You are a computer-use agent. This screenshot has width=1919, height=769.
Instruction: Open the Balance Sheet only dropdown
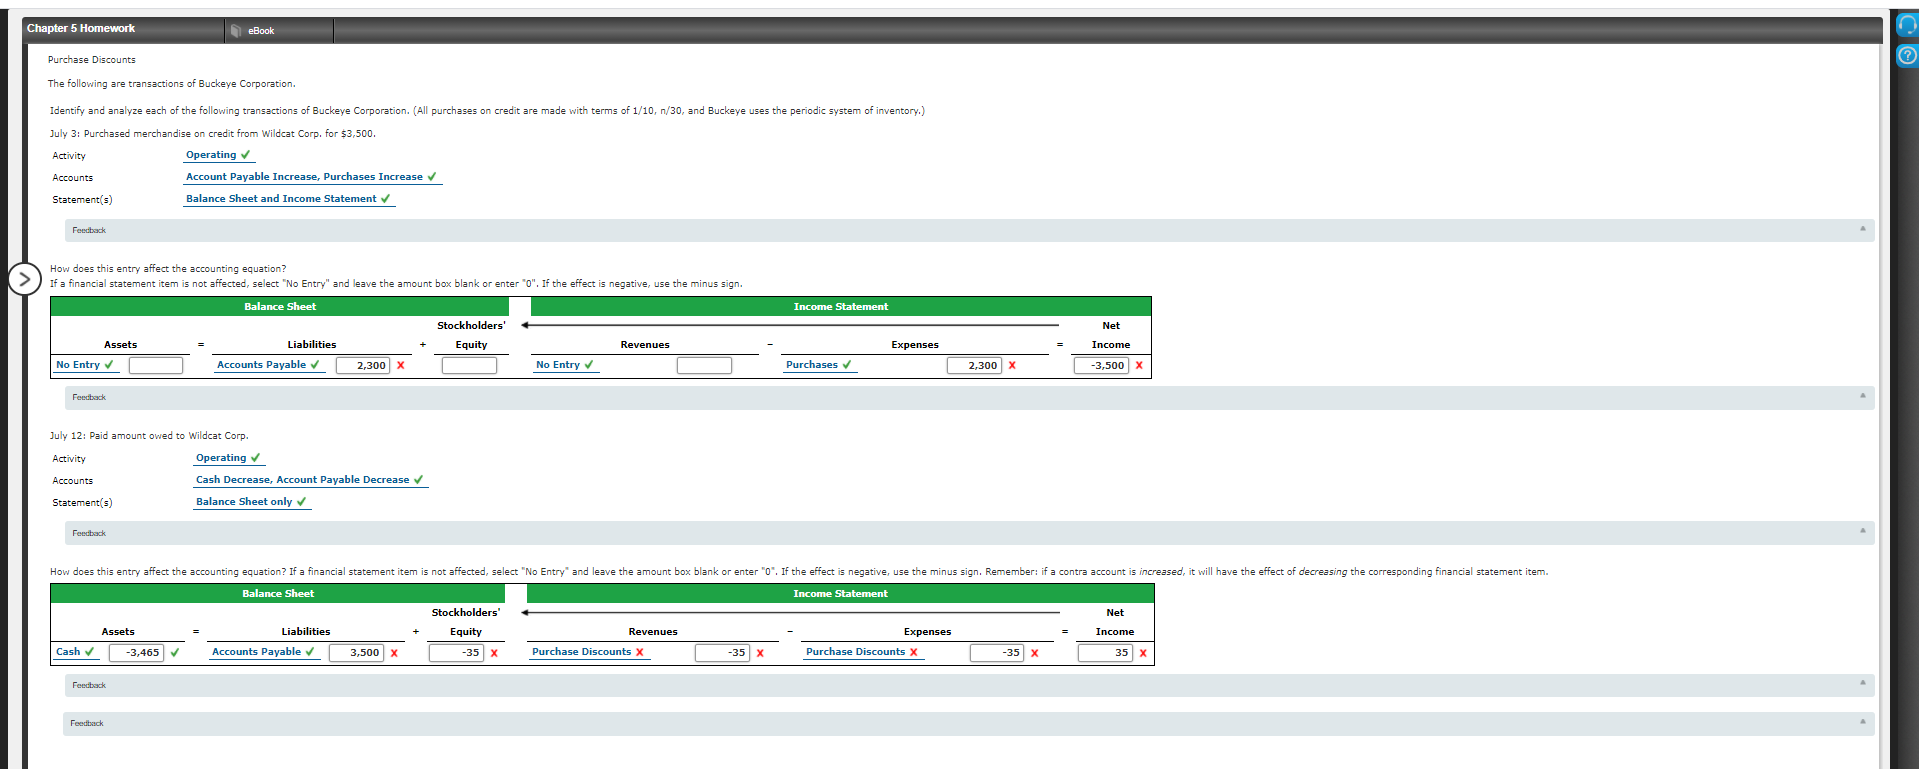252,502
